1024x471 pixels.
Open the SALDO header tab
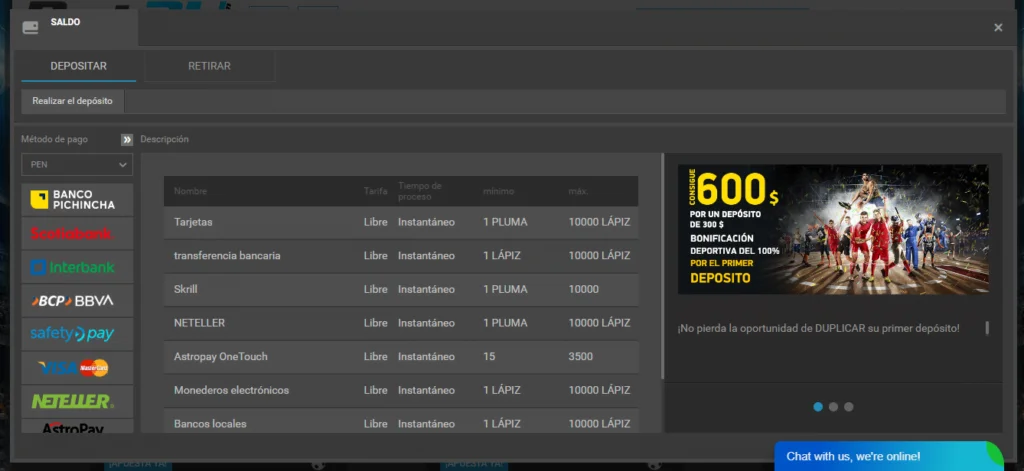[x=74, y=27]
